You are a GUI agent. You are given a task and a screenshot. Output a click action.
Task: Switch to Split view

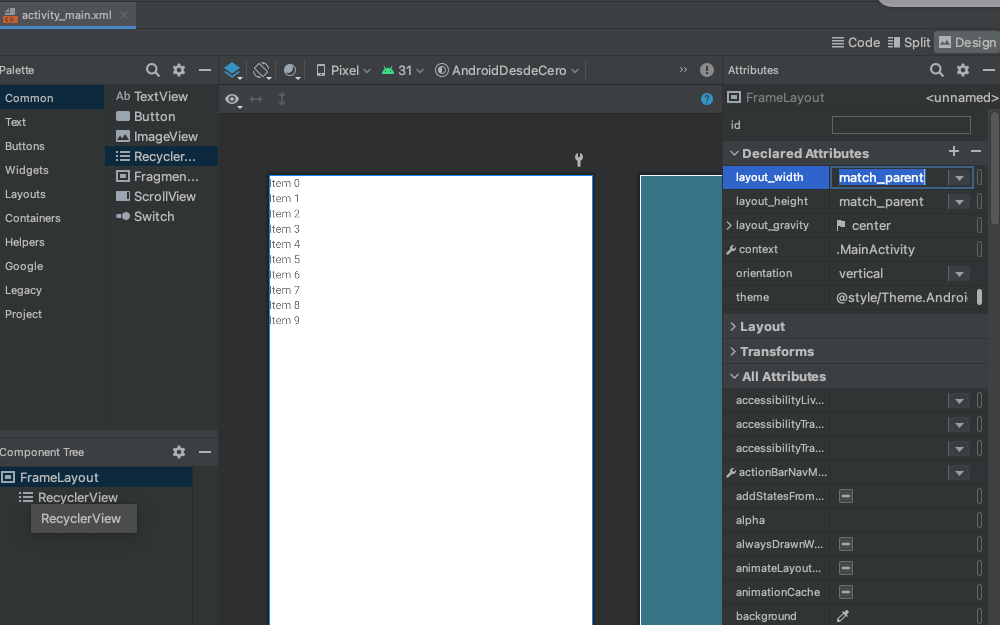pyautogui.click(x=909, y=43)
